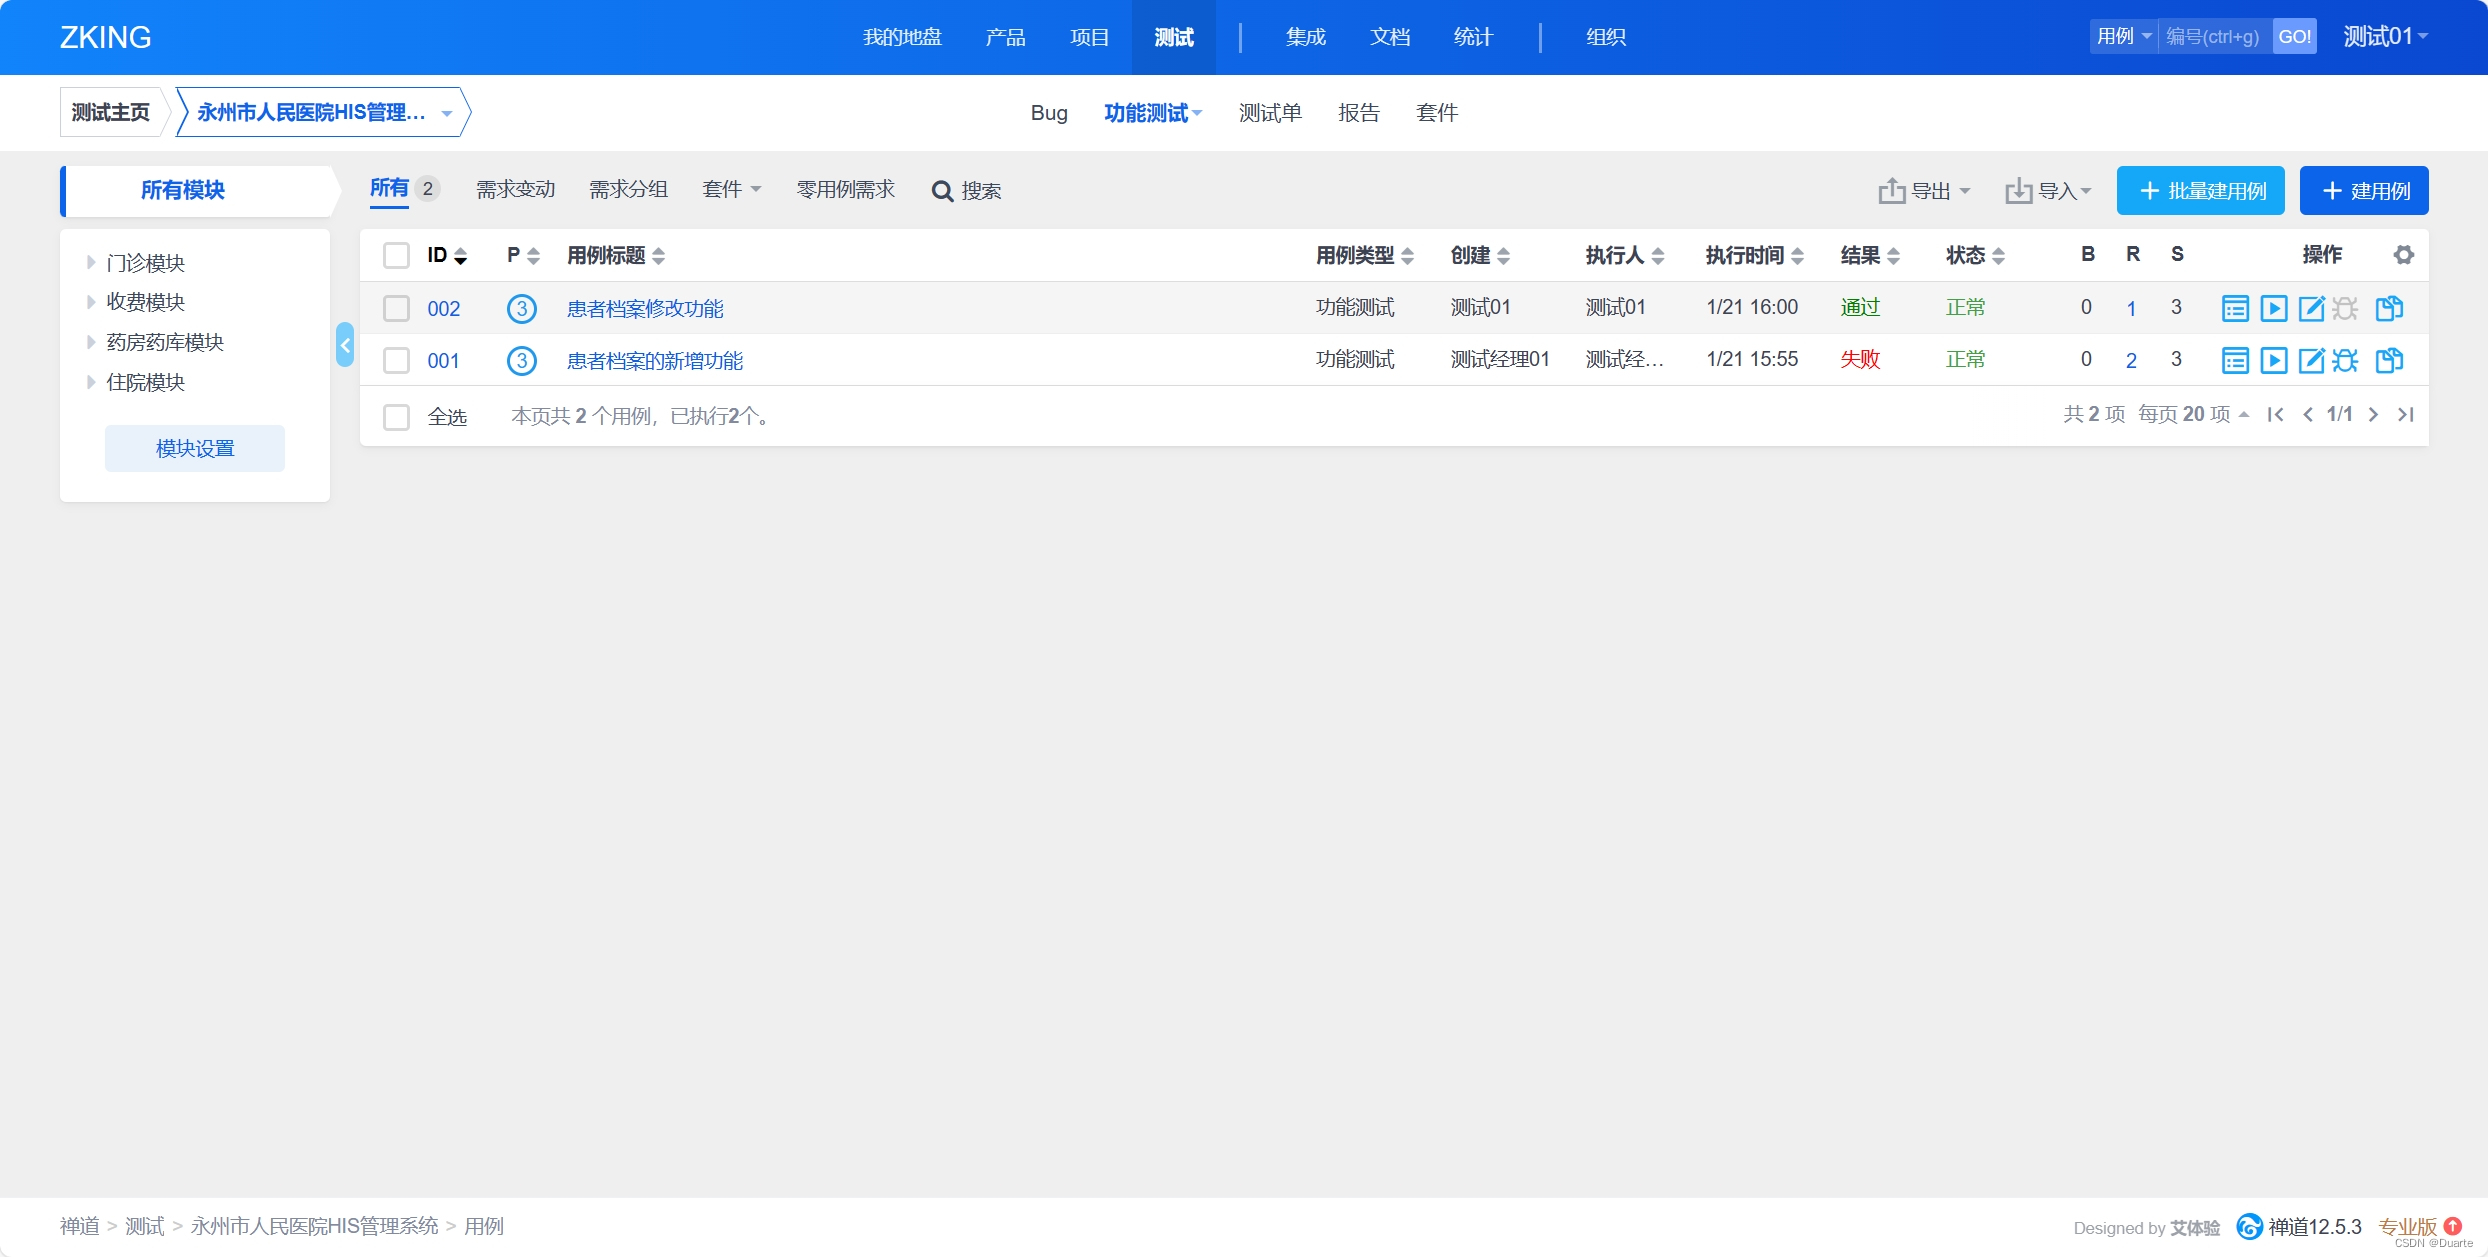Focus the 编号(ctrl+g) input field

point(2213,37)
